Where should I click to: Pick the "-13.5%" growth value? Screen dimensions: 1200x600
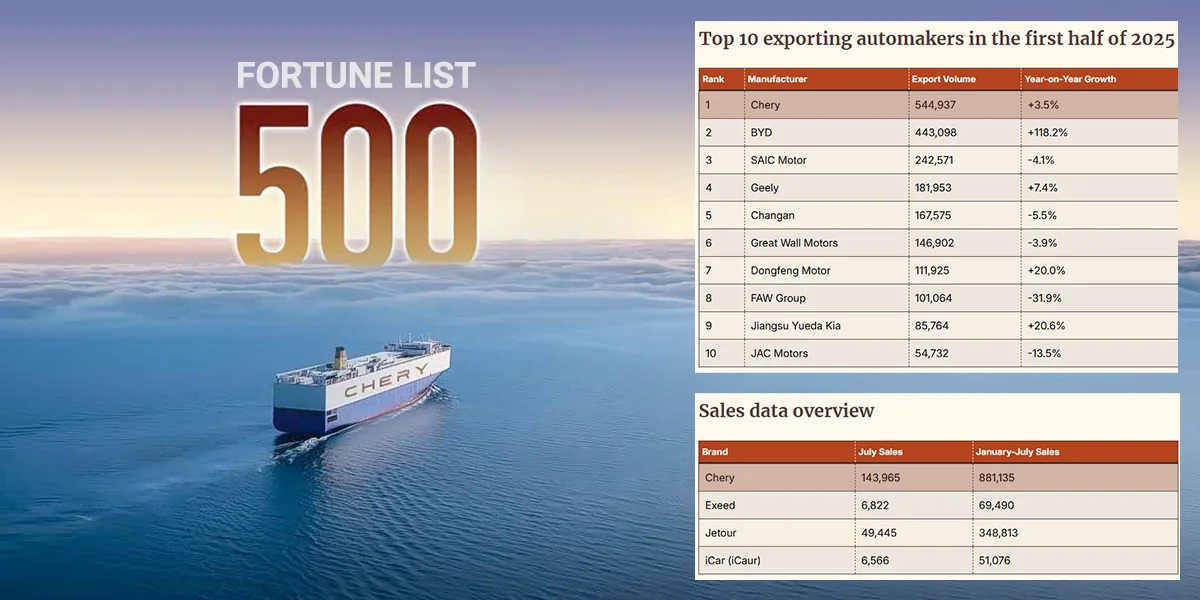tap(1043, 353)
